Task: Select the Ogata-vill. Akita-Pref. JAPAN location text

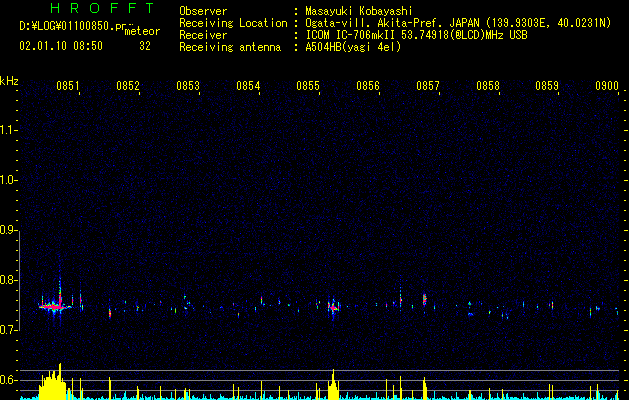Action: coord(392,23)
